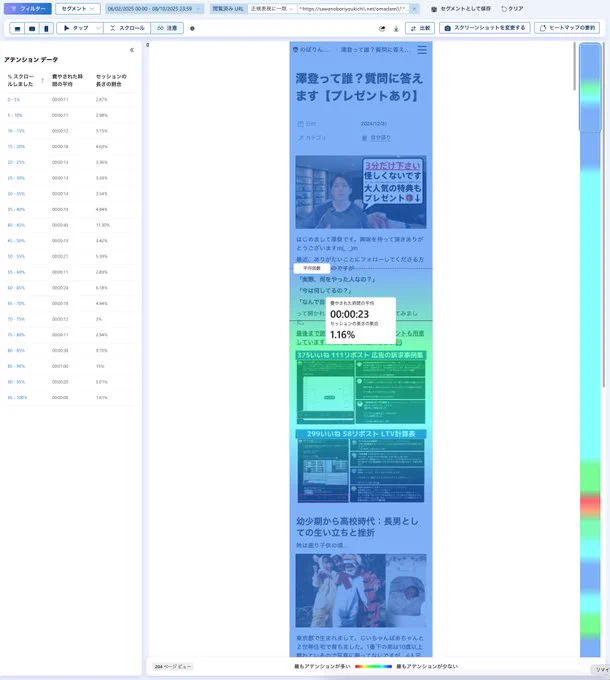Select the mobile device view icon

click(x=46, y=28)
